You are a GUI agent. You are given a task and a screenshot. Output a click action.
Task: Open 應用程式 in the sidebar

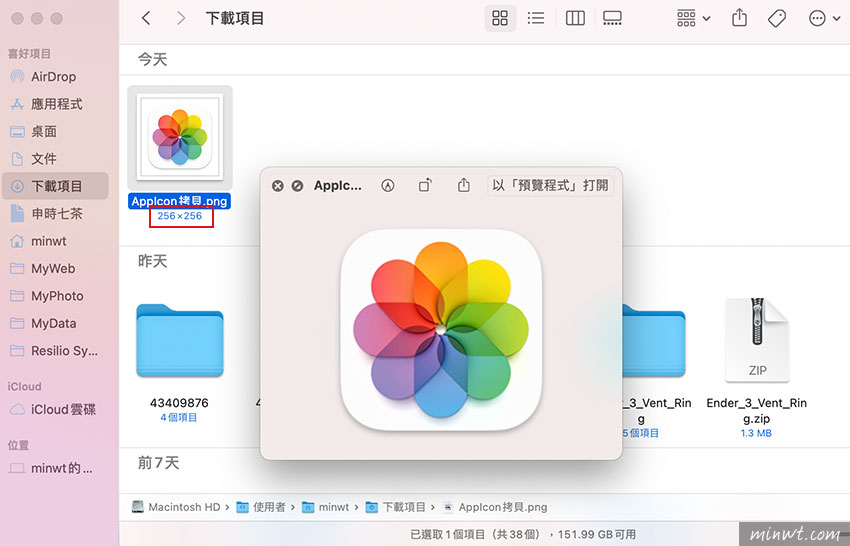55,104
